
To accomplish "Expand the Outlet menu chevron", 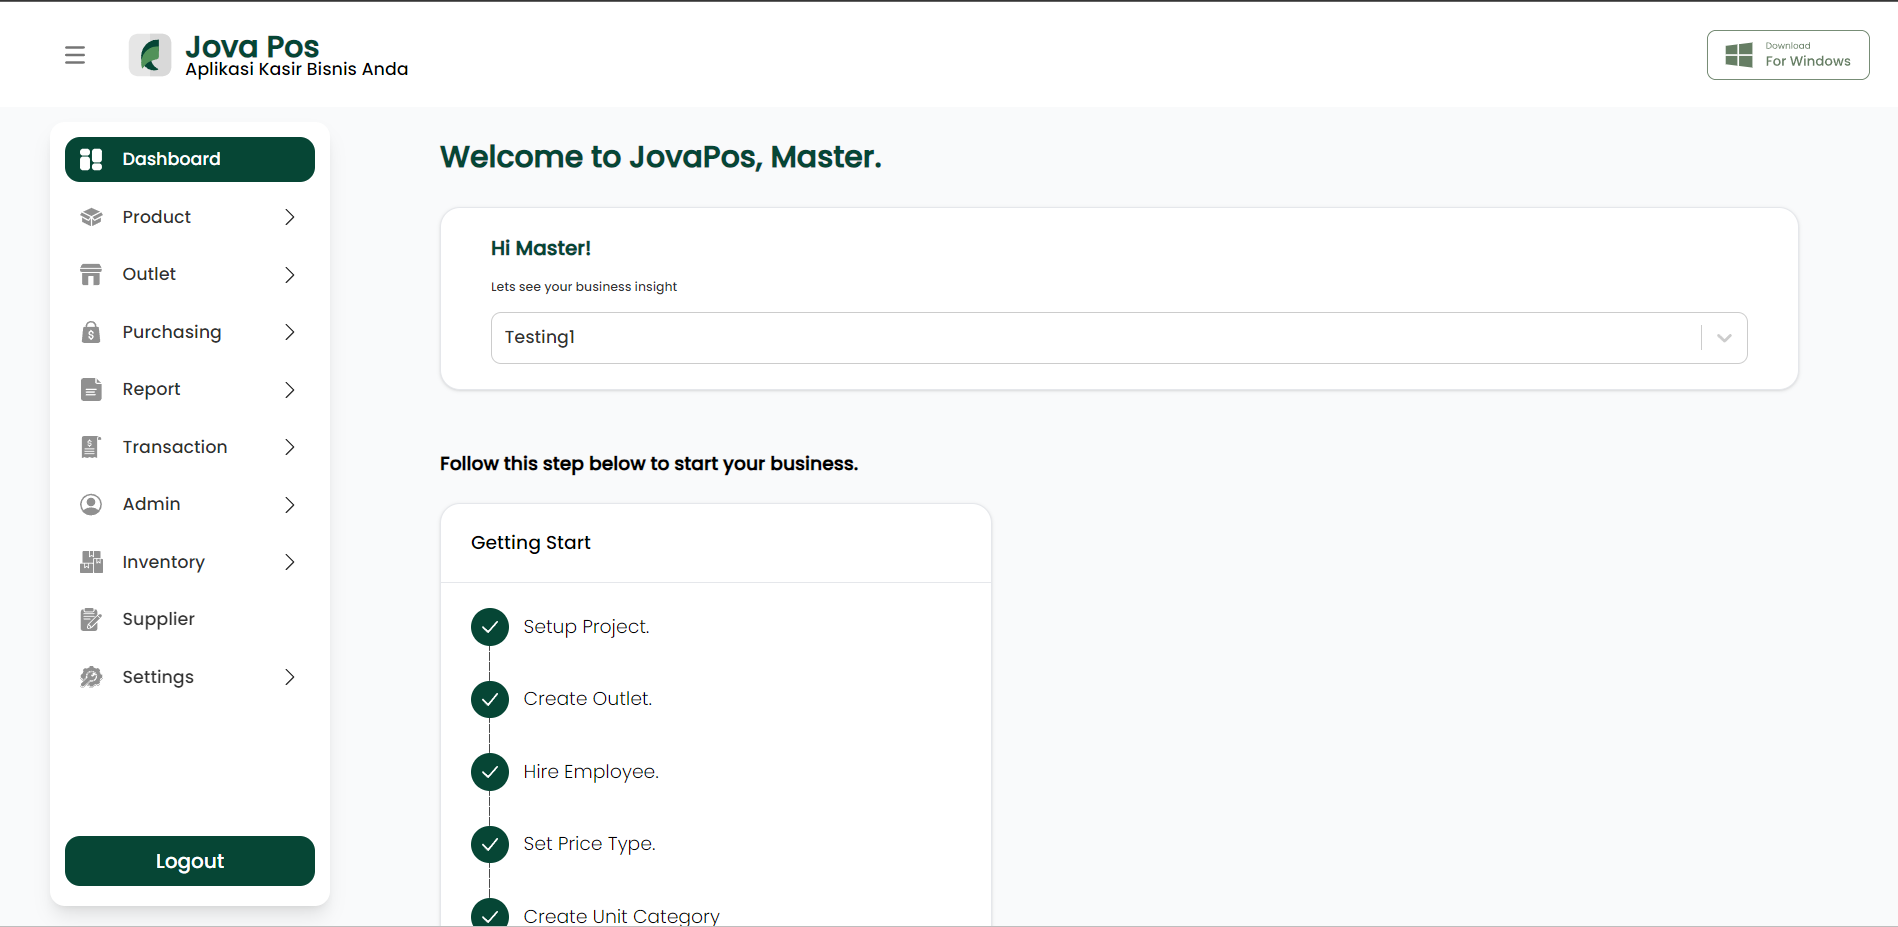I will [x=290, y=274].
